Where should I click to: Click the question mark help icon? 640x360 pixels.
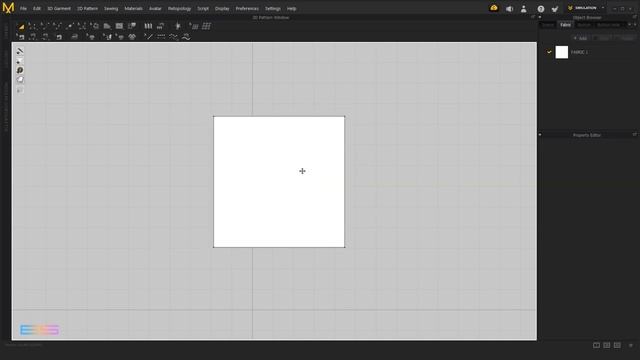(x=541, y=9)
